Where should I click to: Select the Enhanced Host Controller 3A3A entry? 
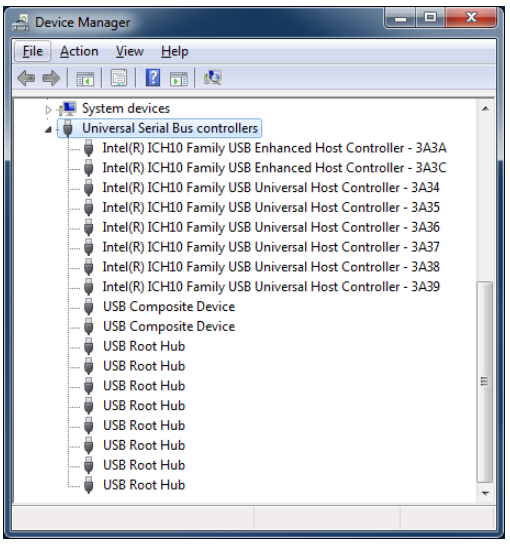(274, 148)
